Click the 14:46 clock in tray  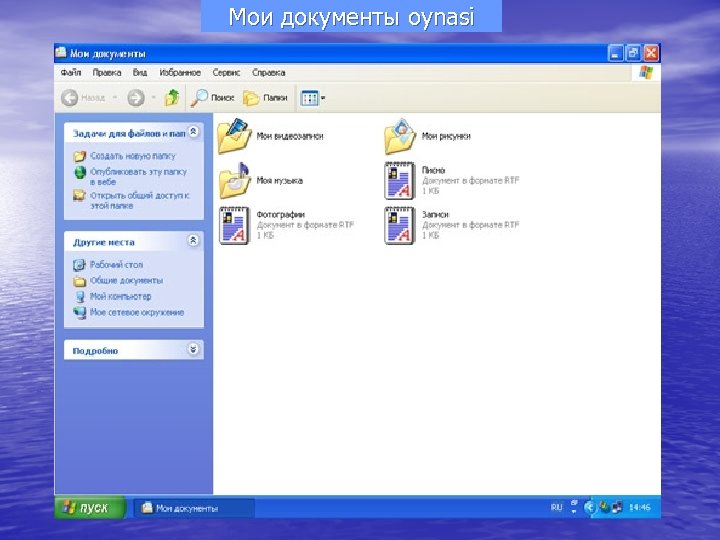(x=640, y=507)
